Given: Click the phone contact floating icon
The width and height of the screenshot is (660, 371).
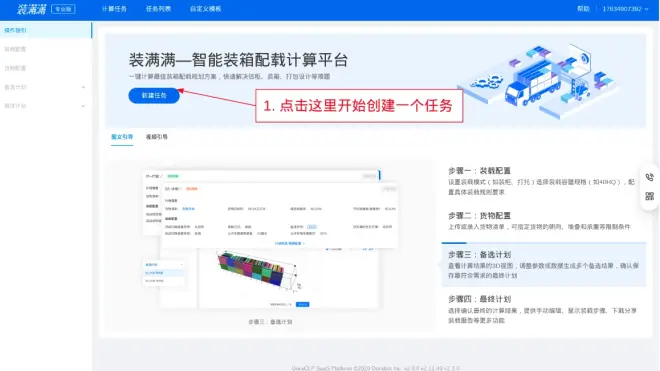Looking at the screenshot, I should 649,177.
